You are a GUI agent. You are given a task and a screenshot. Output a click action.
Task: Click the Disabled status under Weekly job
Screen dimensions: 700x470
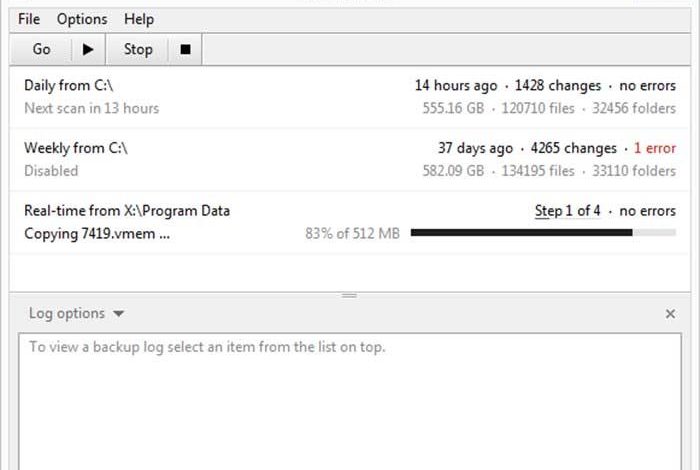point(51,171)
